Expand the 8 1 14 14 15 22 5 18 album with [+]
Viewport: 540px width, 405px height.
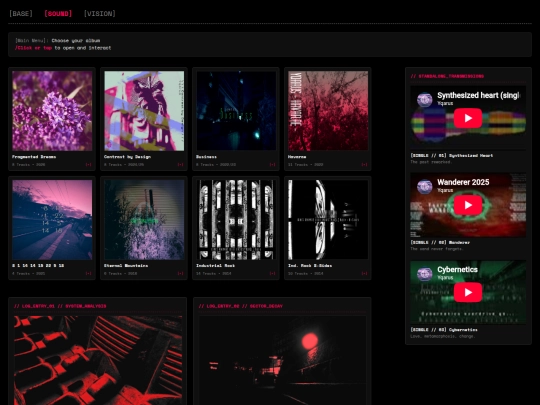pyautogui.click(x=89, y=273)
